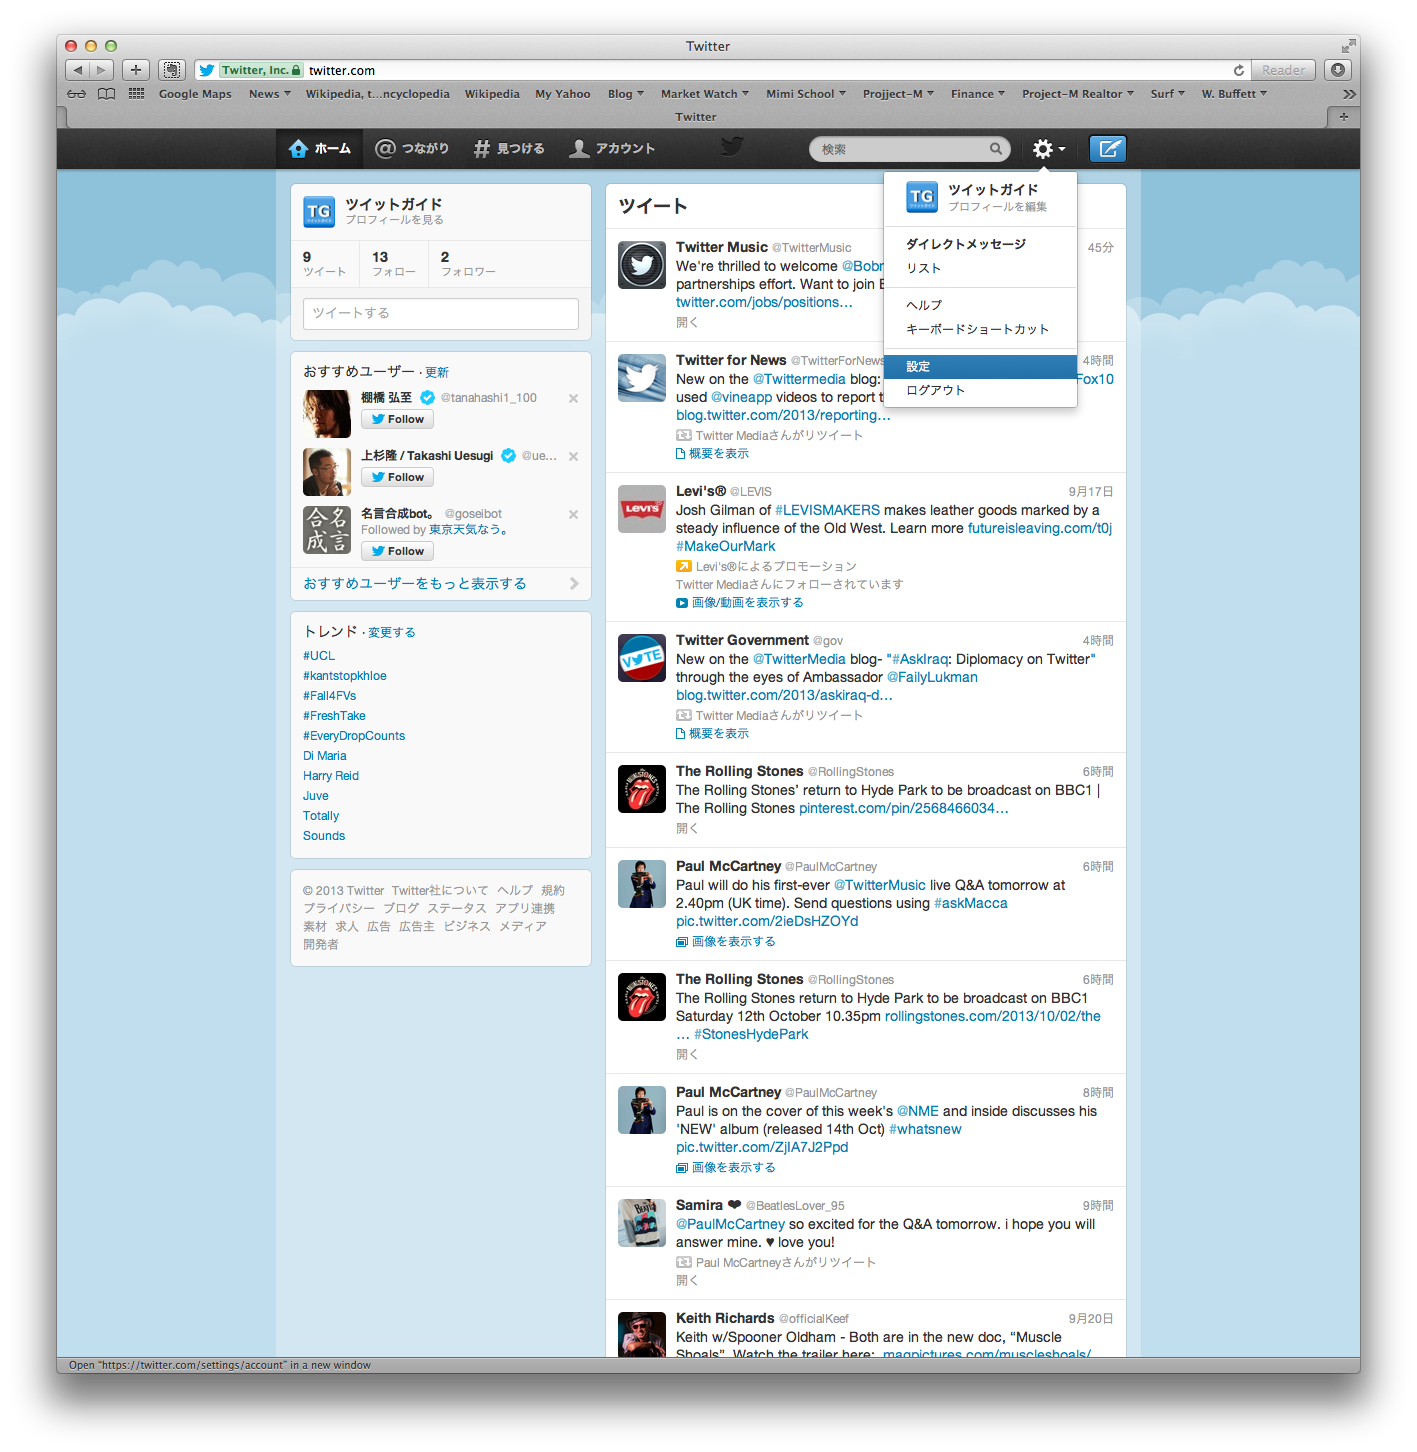Click first Rolling Stones tongue avatar
Viewport: 1417px width, 1452px height.
[x=642, y=789]
